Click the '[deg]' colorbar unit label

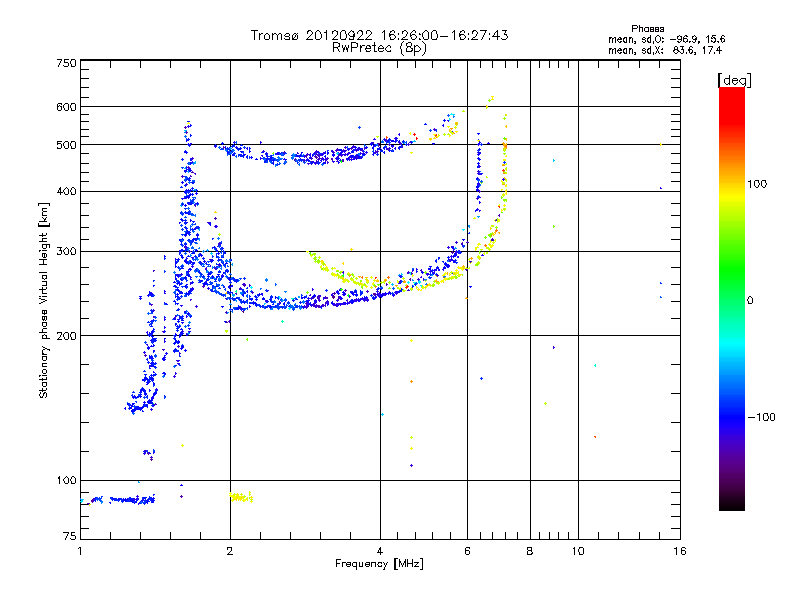734,80
